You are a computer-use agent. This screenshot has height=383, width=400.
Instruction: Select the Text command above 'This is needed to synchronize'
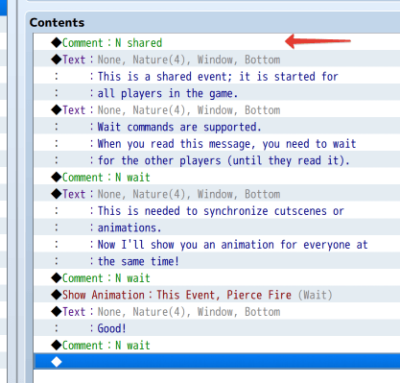click(x=217, y=194)
